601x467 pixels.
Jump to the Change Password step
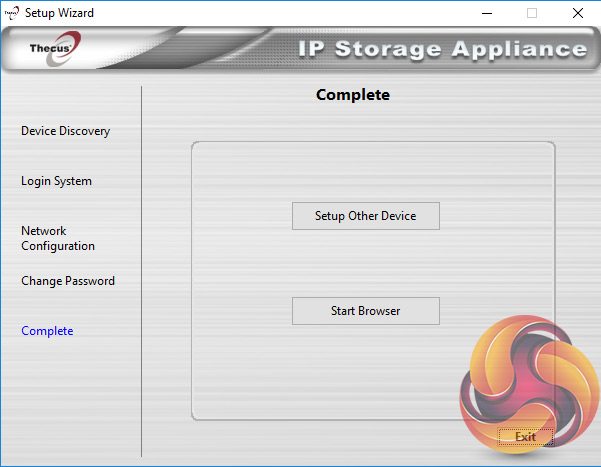pos(68,281)
